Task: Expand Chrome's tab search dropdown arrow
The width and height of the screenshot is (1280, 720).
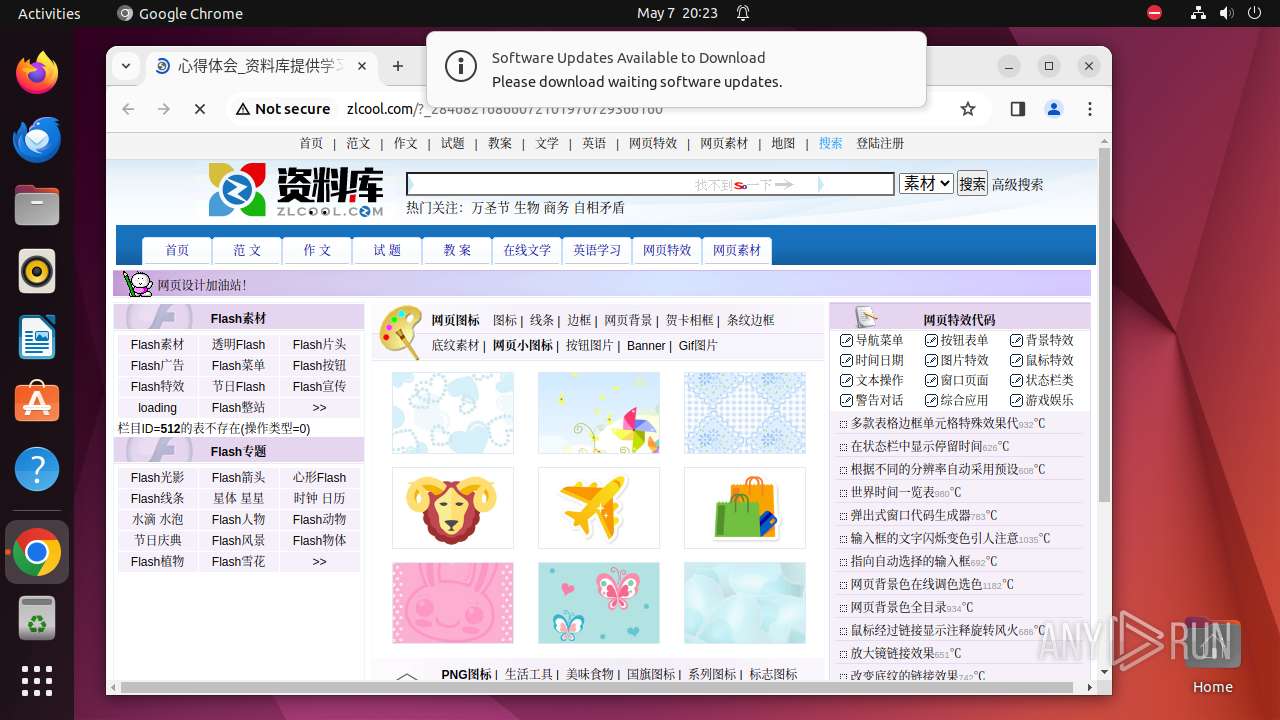Action: [x=126, y=66]
